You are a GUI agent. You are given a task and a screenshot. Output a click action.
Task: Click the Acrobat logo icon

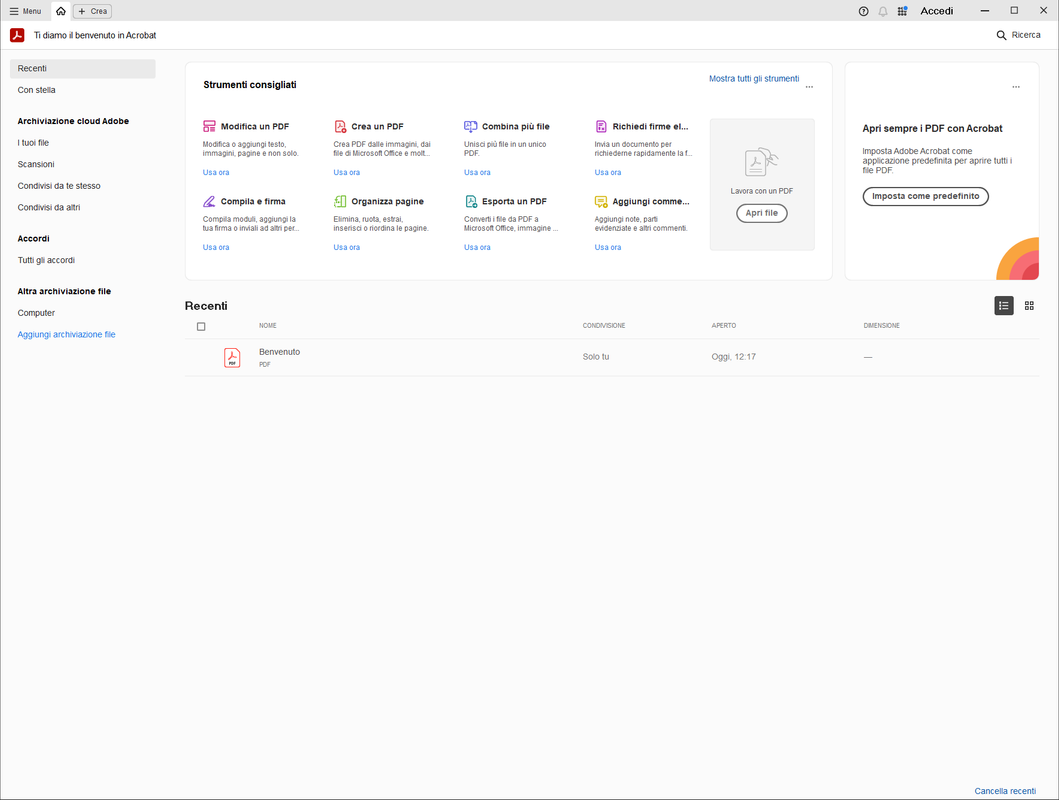click(18, 35)
